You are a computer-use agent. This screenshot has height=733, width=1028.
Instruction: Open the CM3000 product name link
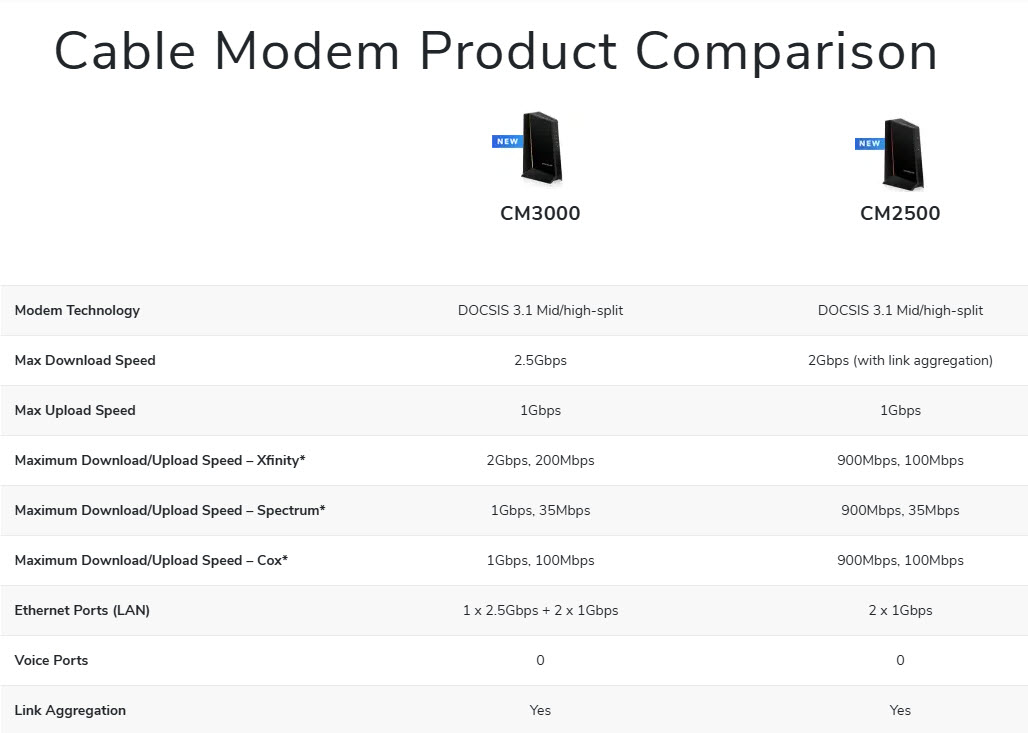coord(540,213)
